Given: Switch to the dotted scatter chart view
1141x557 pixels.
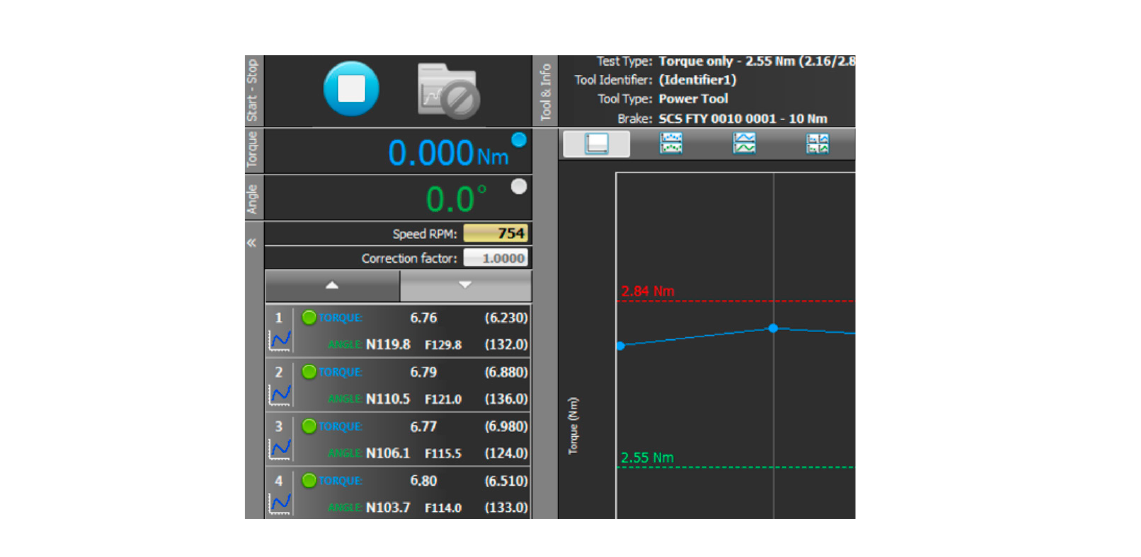Looking at the screenshot, I should click(671, 144).
